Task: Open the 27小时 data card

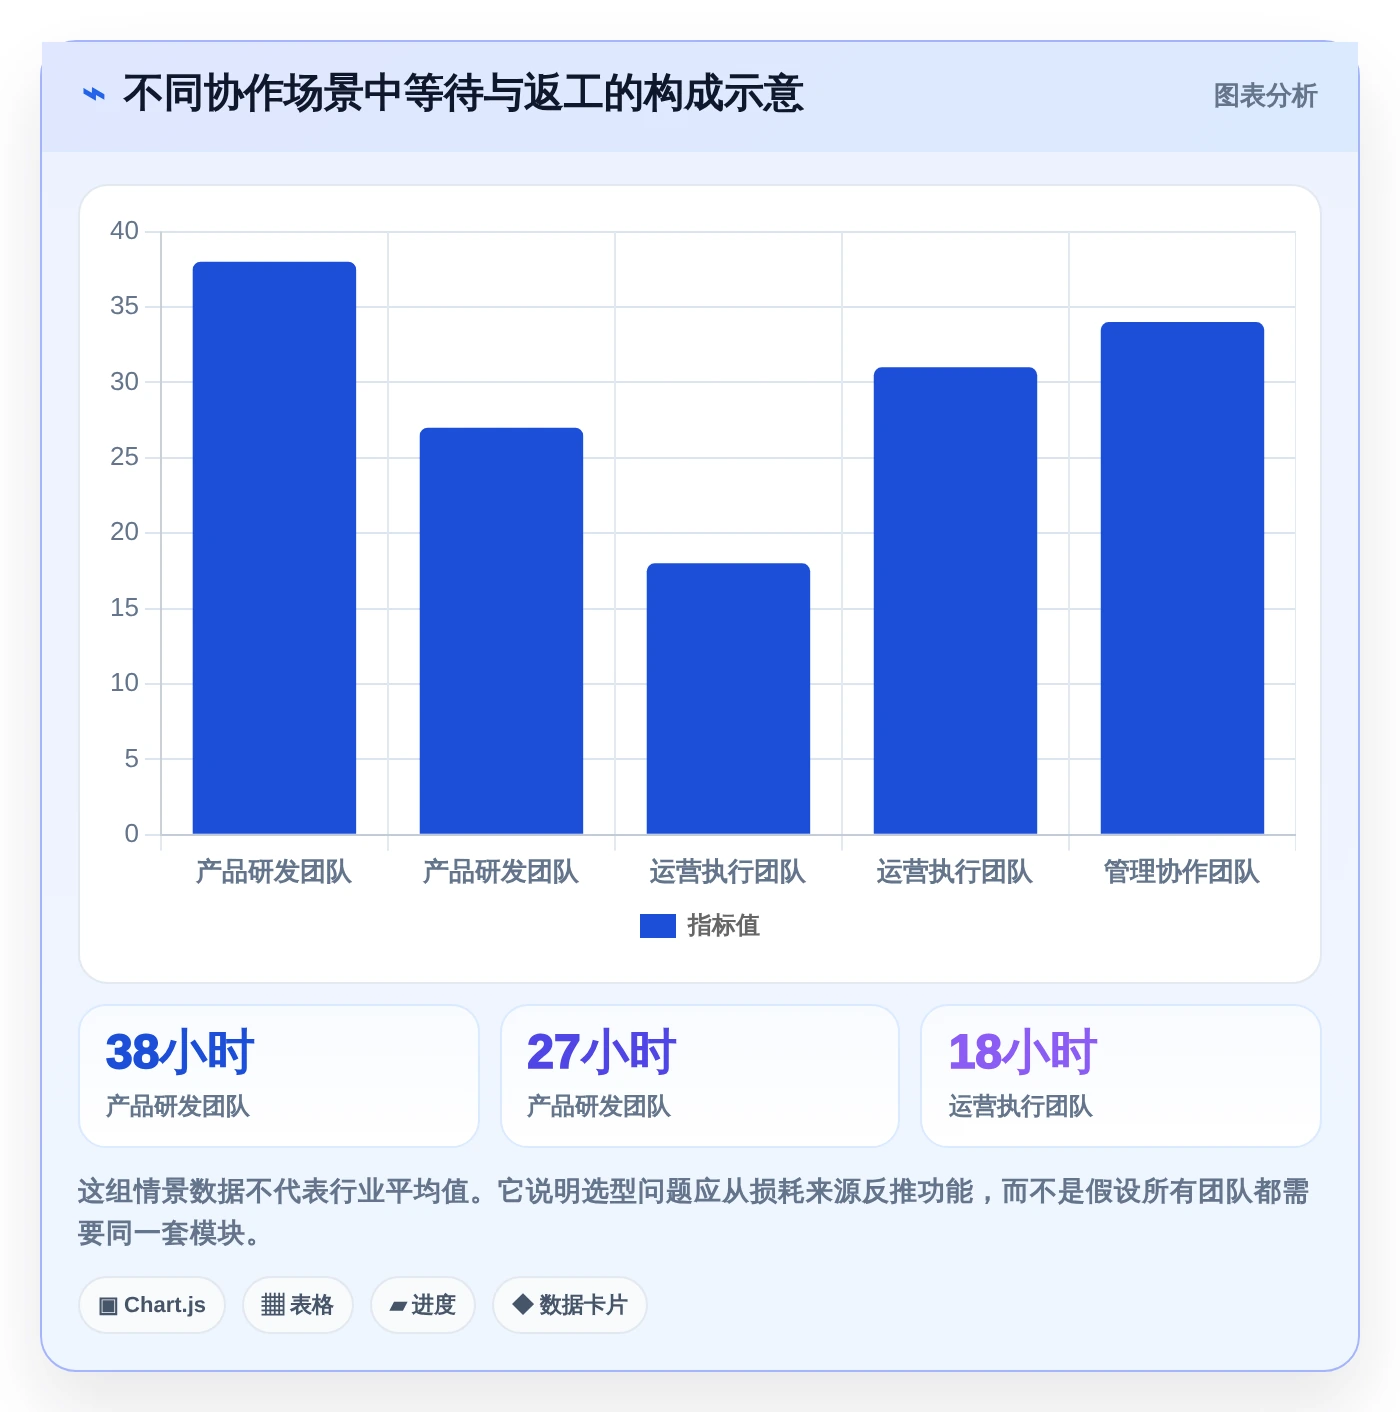Action: [700, 1076]
